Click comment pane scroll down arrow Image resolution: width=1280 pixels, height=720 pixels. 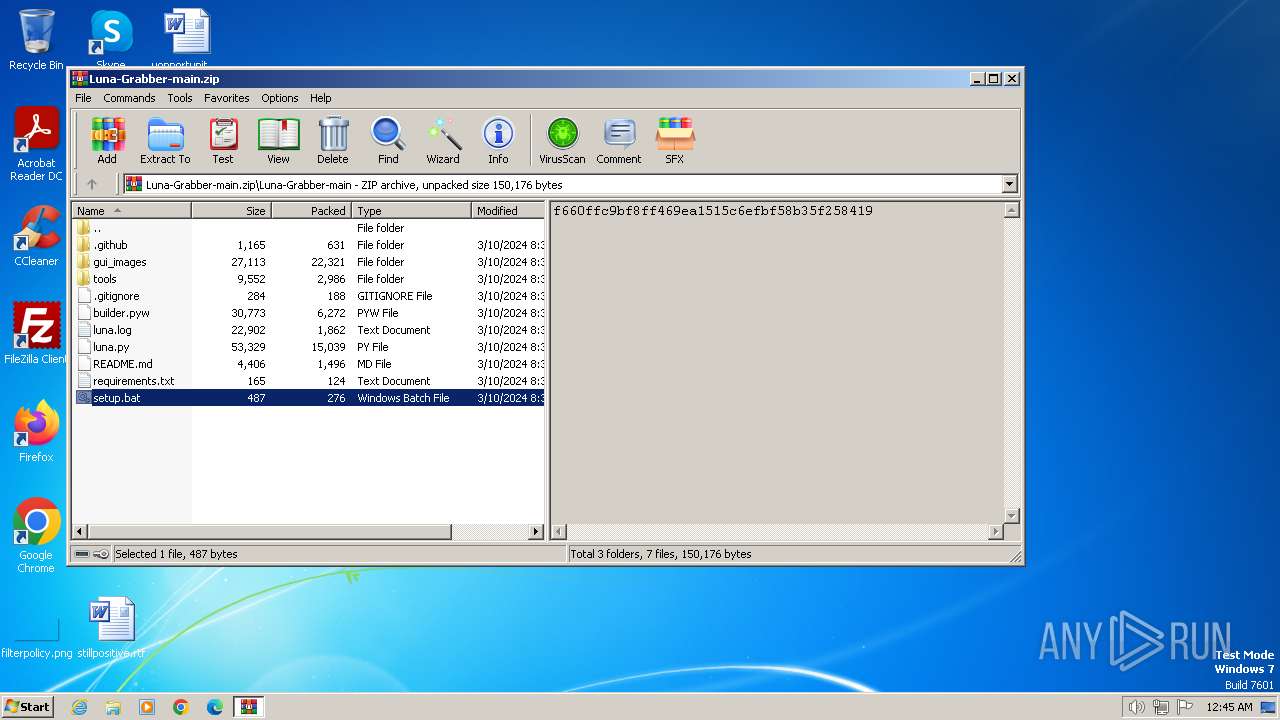(x=1011, y=516)
